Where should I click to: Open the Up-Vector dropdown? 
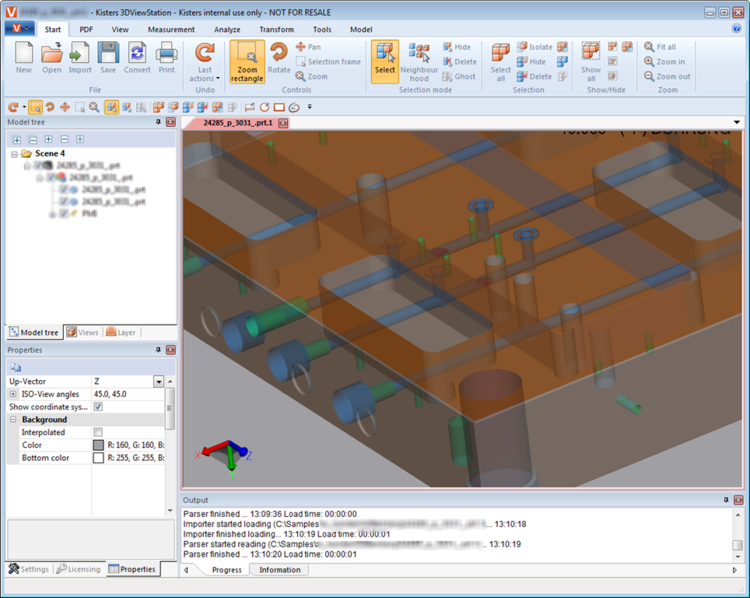pos(158,381)
